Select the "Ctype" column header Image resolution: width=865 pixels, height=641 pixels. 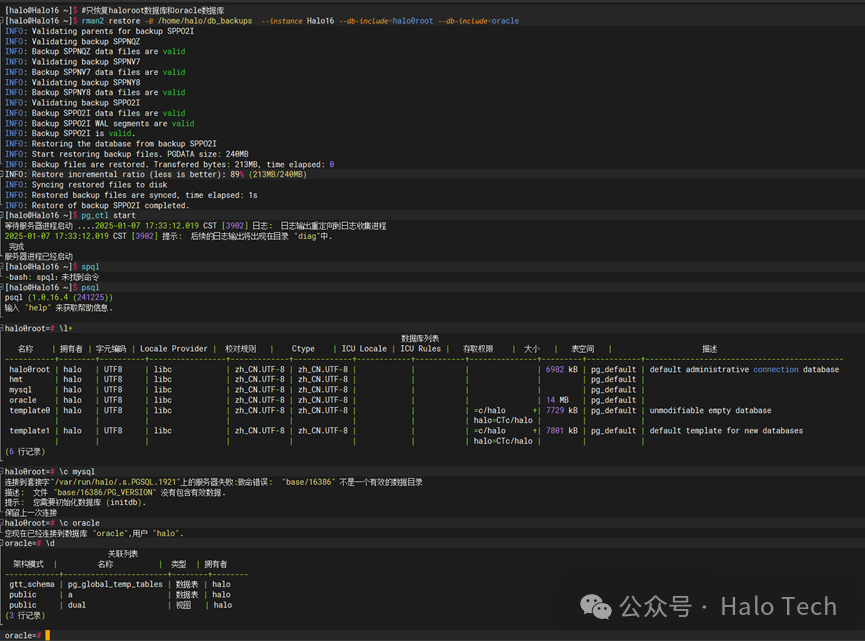[303, 349]
